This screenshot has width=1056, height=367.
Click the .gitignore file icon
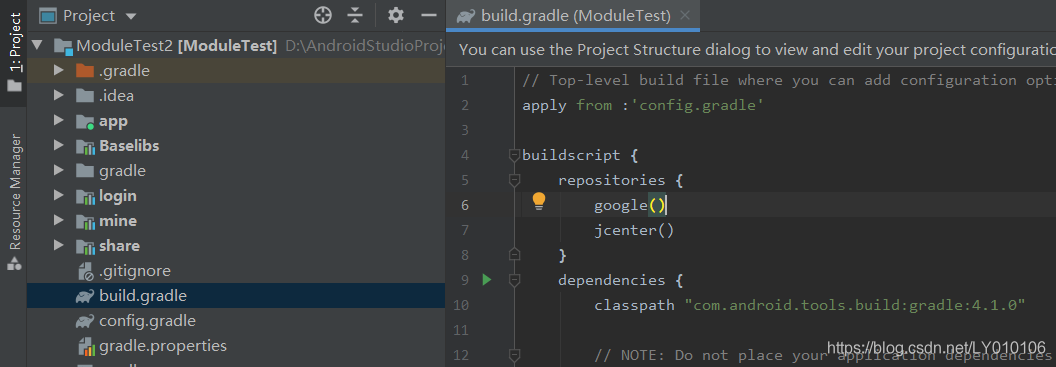[x=86, y=271]
